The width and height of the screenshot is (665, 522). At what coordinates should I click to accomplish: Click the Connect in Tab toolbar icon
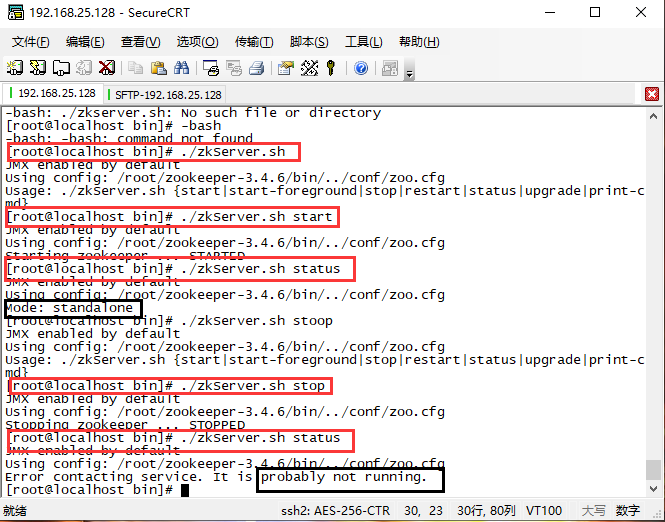click(61, 68)
